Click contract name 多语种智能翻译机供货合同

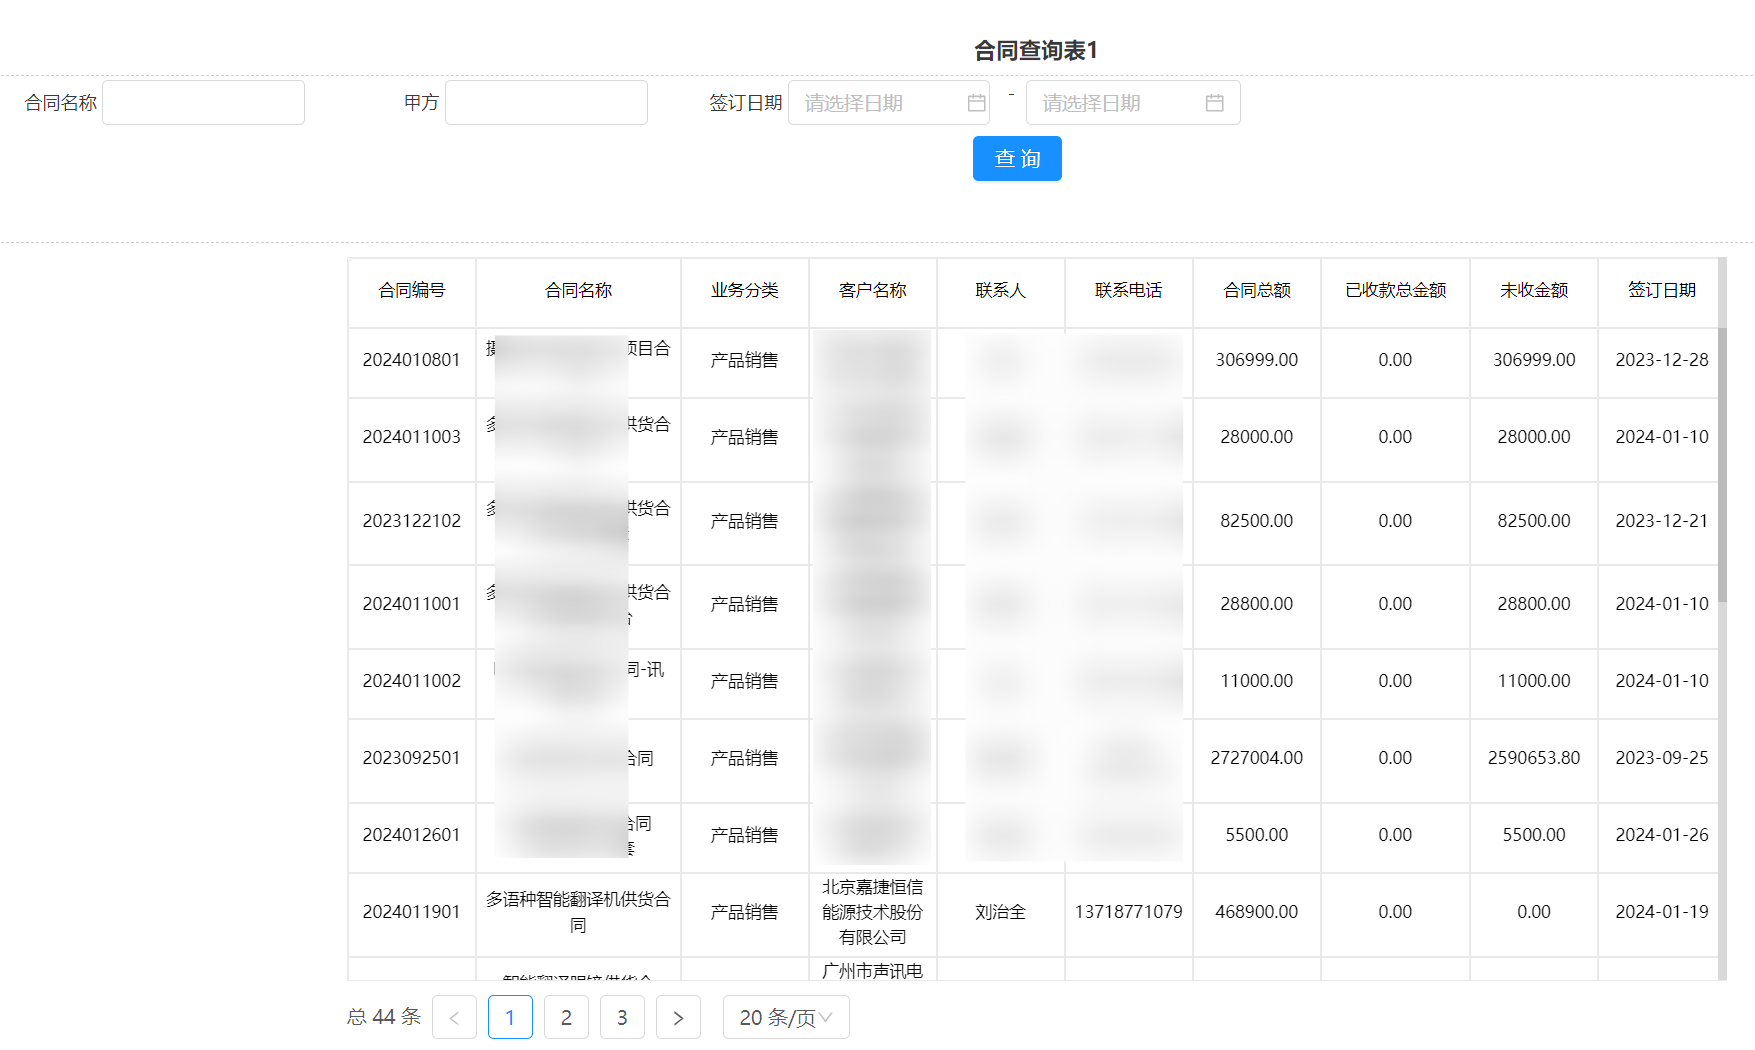(578, 912)
